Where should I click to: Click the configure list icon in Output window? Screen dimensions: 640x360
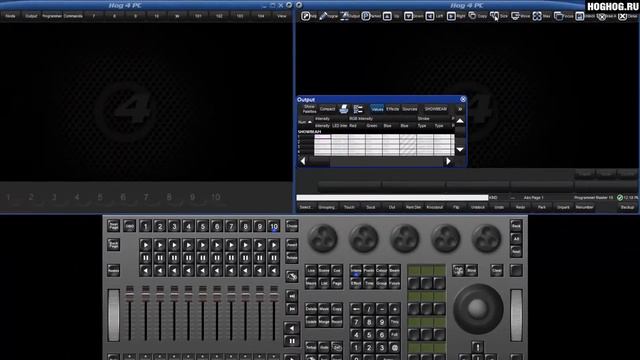[358, 109]
